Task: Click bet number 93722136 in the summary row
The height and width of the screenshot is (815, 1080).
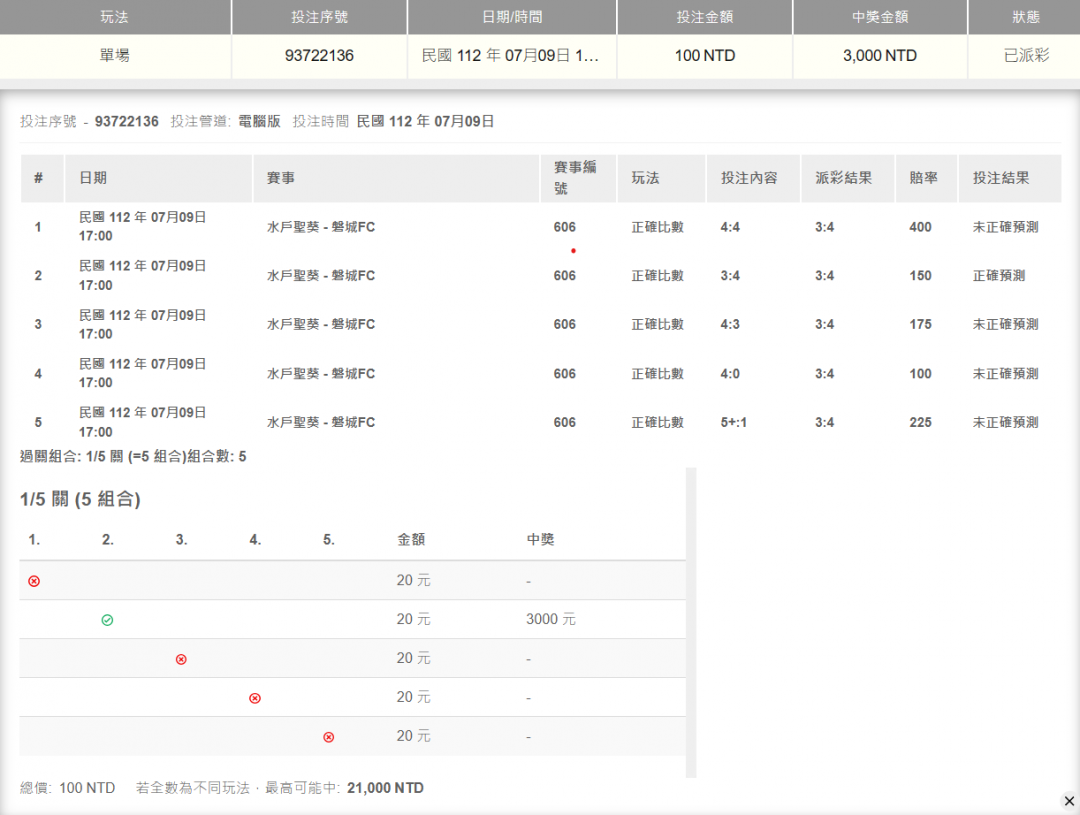Action: (x=319, y=56)
